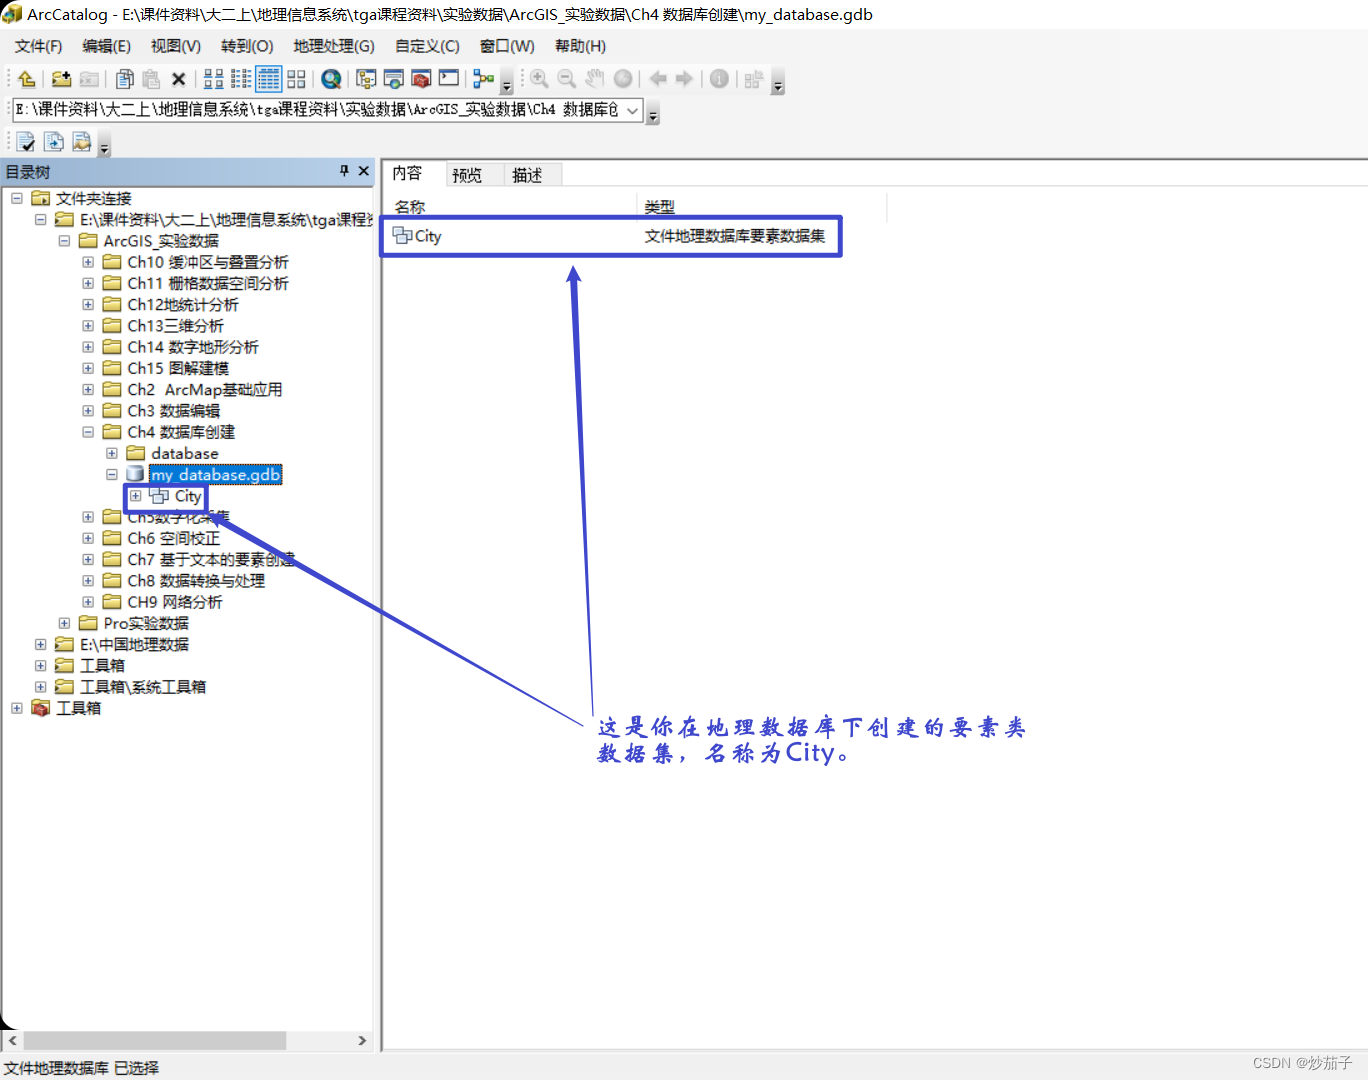1368x1080 pixels.
Task: Open the ArcToolbox window icon
Action: (421, 79)
